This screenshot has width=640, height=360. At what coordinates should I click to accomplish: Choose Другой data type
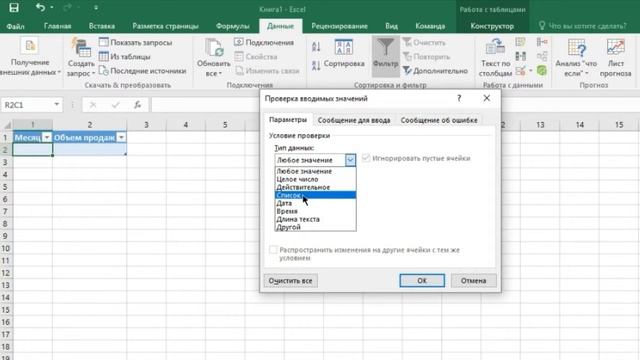point(315,227)
